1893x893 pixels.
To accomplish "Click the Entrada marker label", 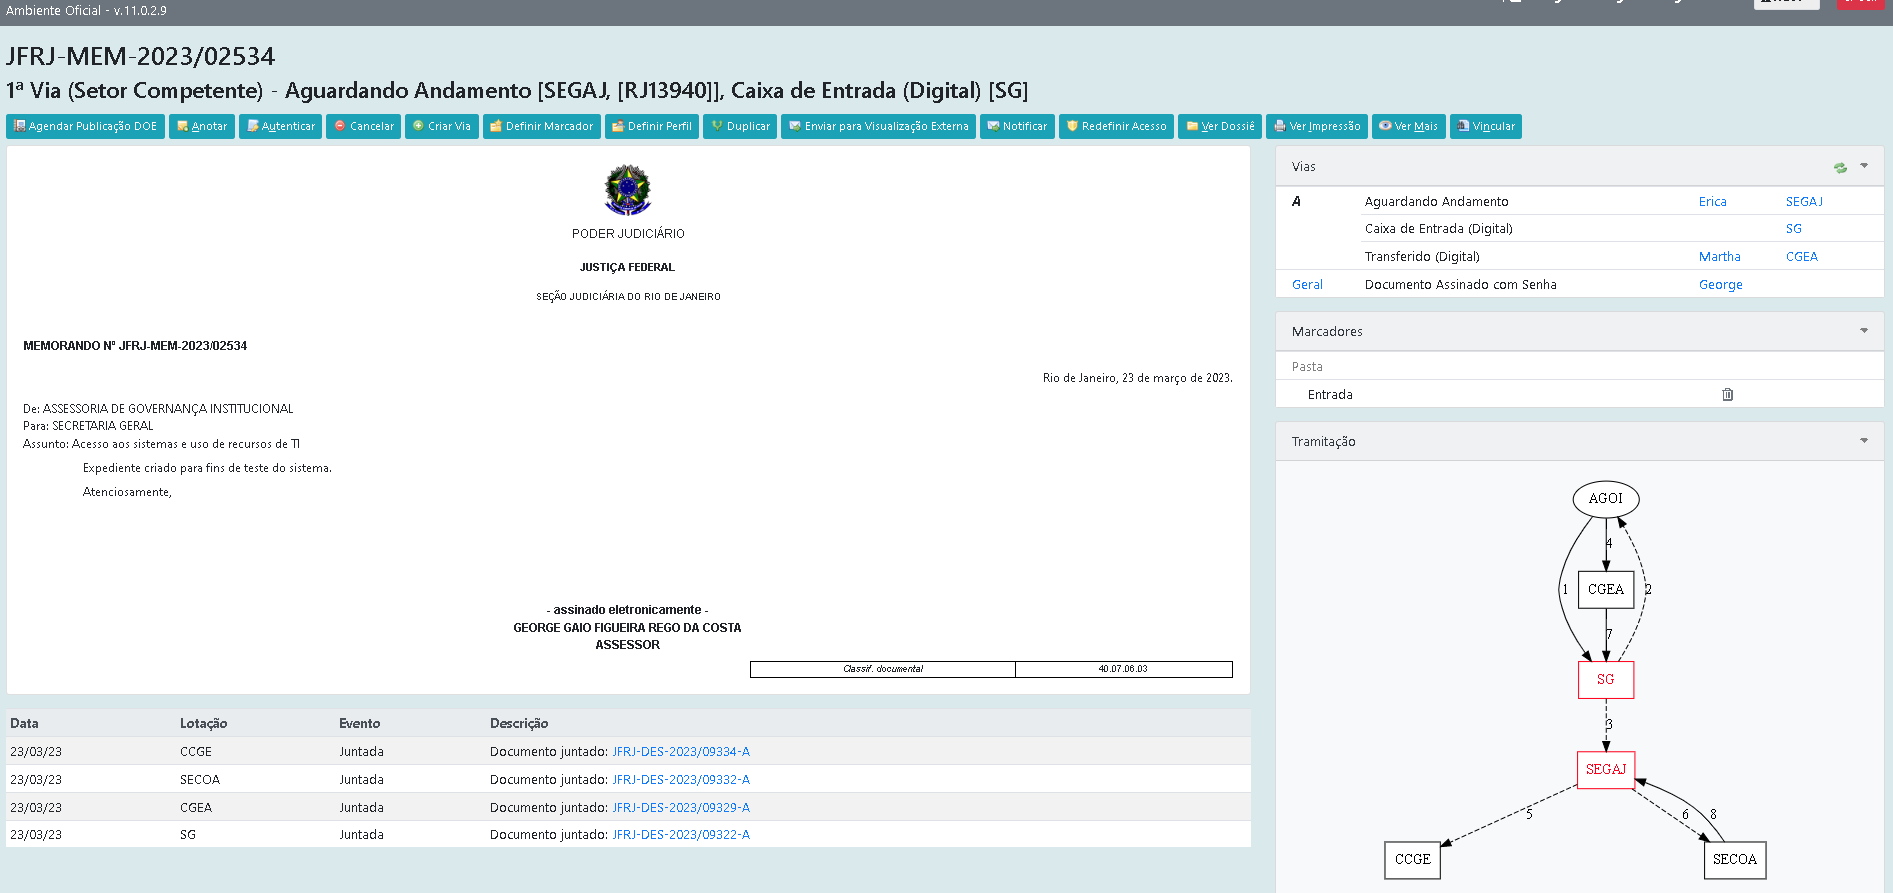I will (1330, 395).
